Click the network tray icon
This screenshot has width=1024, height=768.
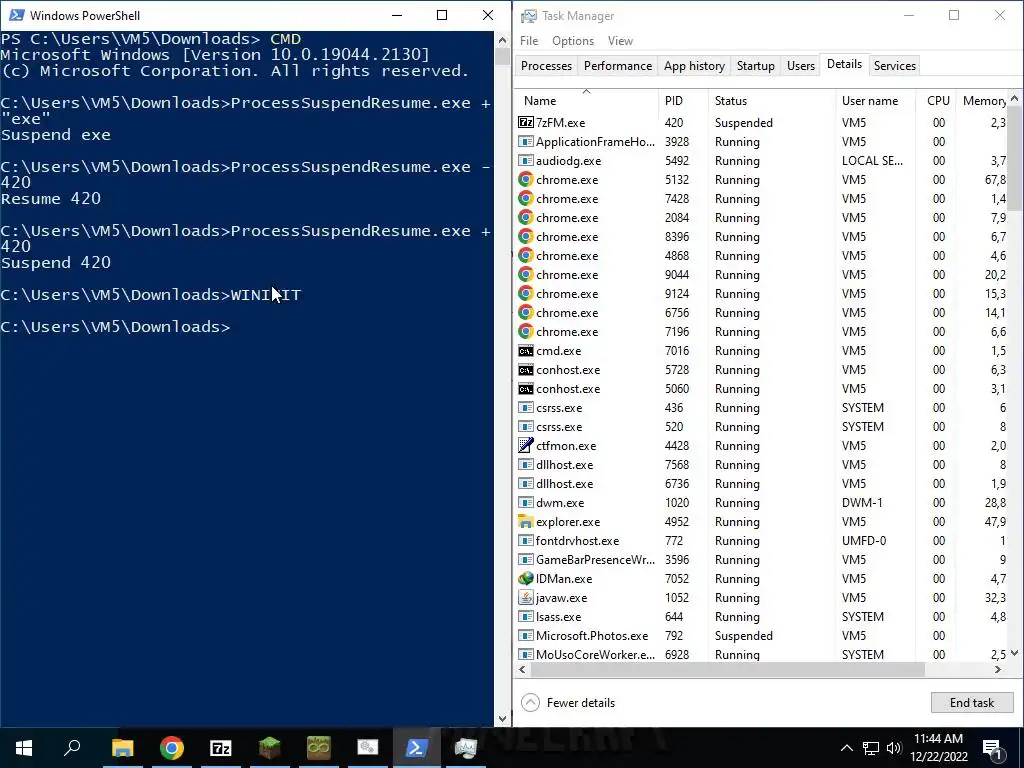(871, 748)
